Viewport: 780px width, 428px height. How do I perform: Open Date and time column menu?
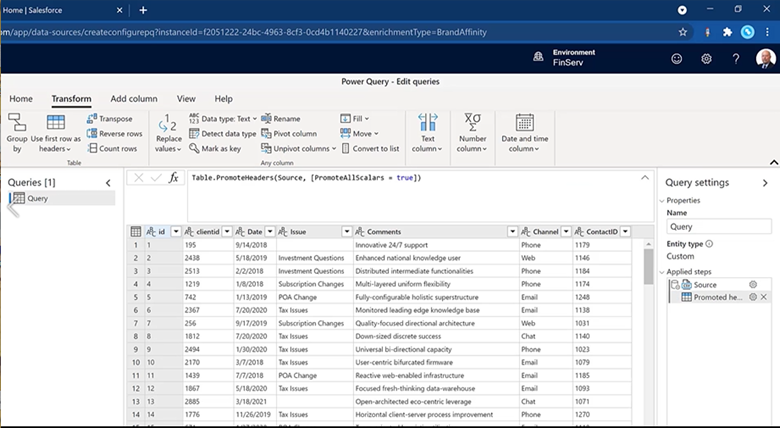[524, 133]
